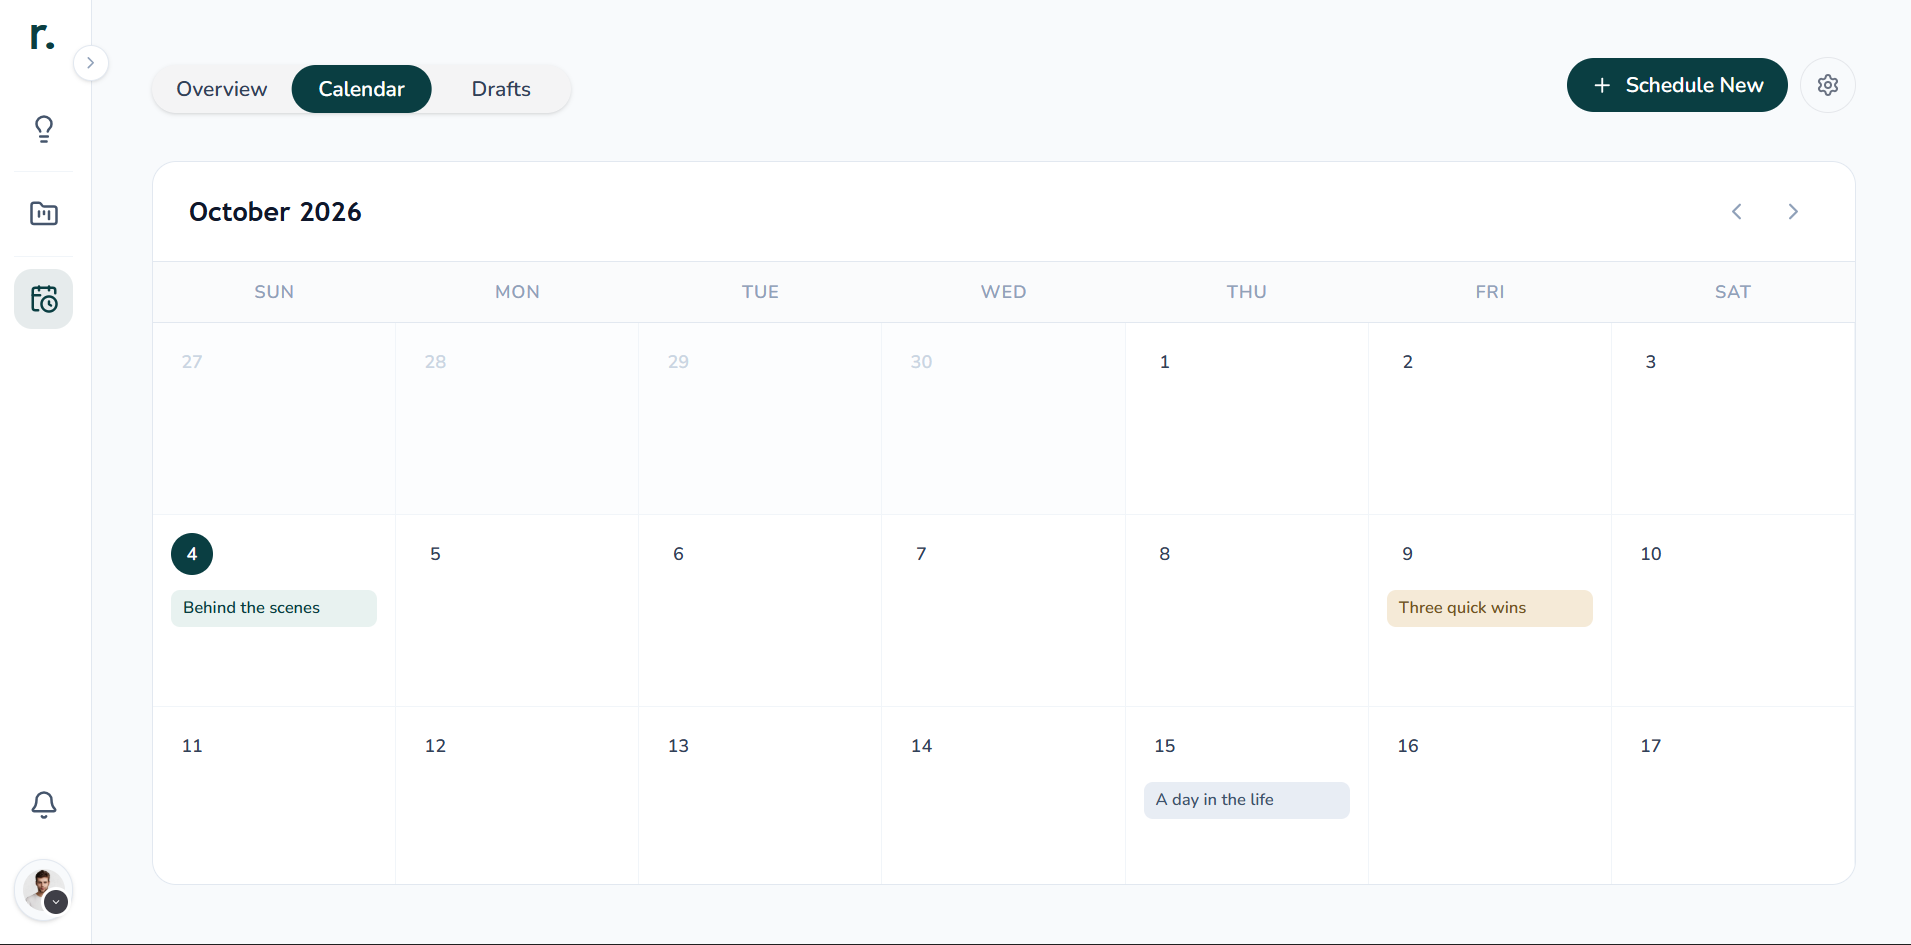Select day 15 date number
This screenshot has width=1911, height=945.
point(1165,746)
